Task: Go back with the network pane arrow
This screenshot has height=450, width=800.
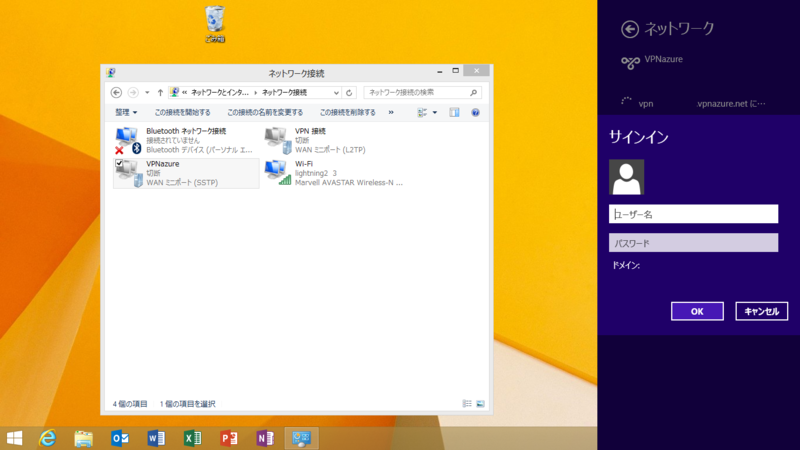Action: (x=630, y=29)
